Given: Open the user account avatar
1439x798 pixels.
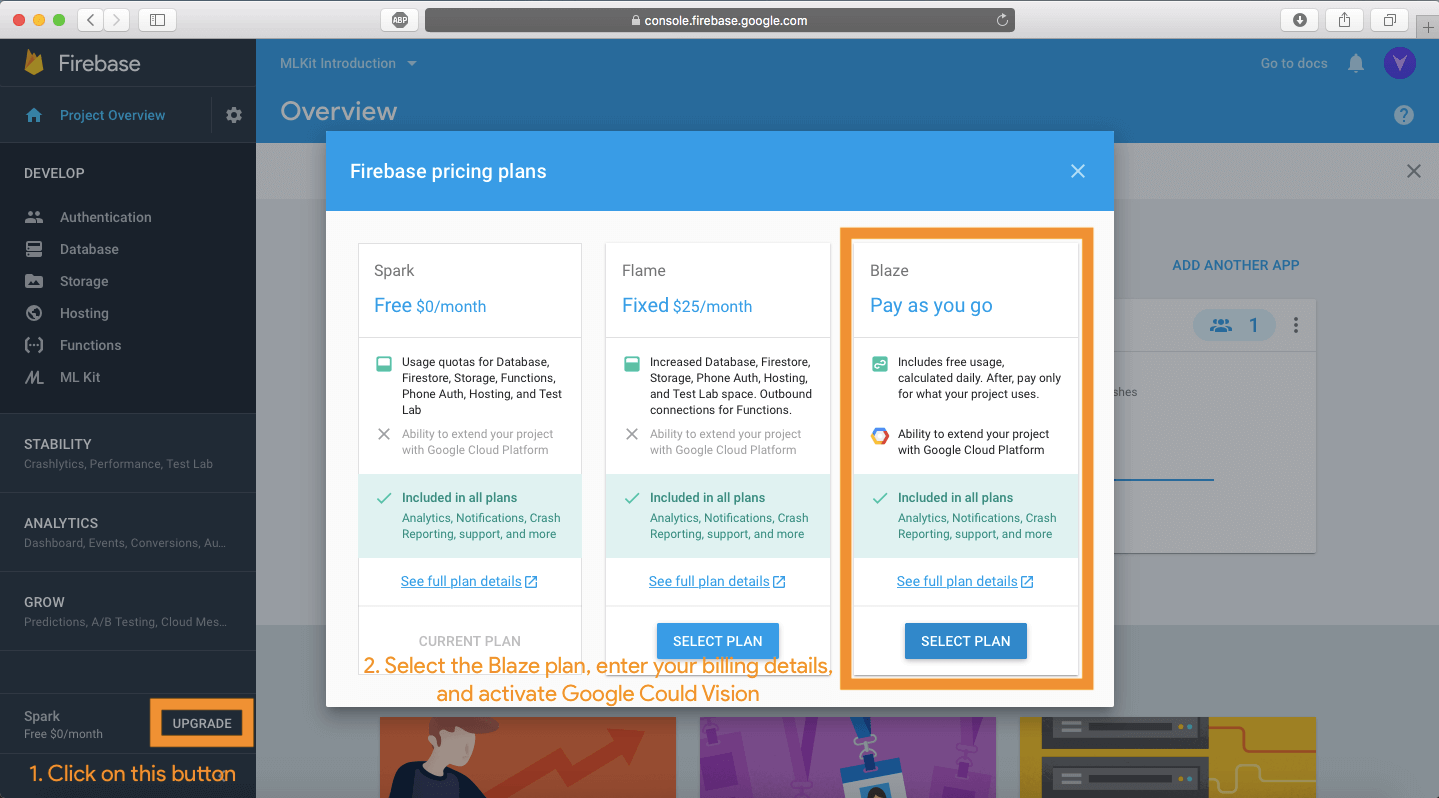Looking at the screenshot, I should 1399,63.
